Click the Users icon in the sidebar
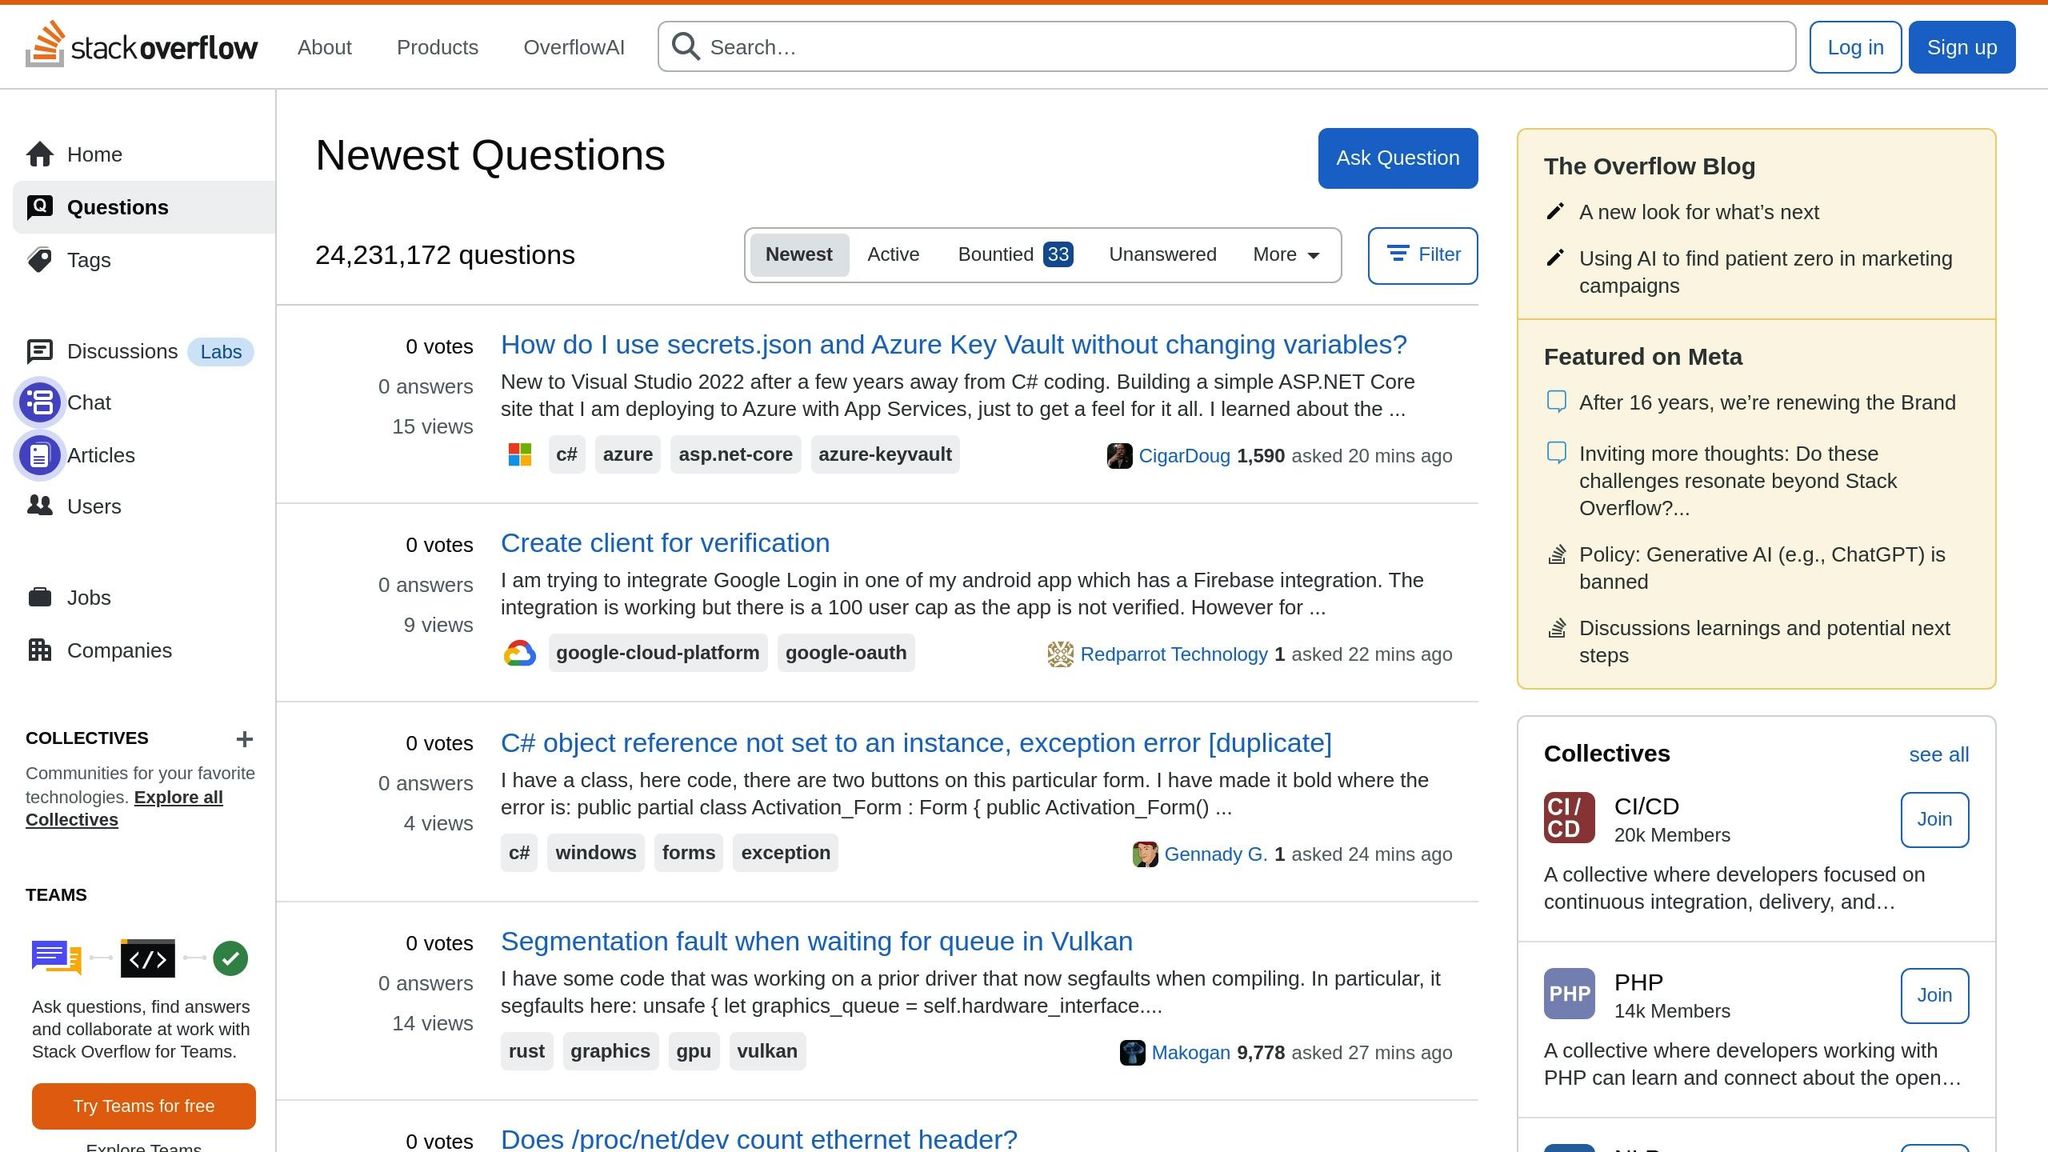The image size is (2048, 1152). [40, 506]
